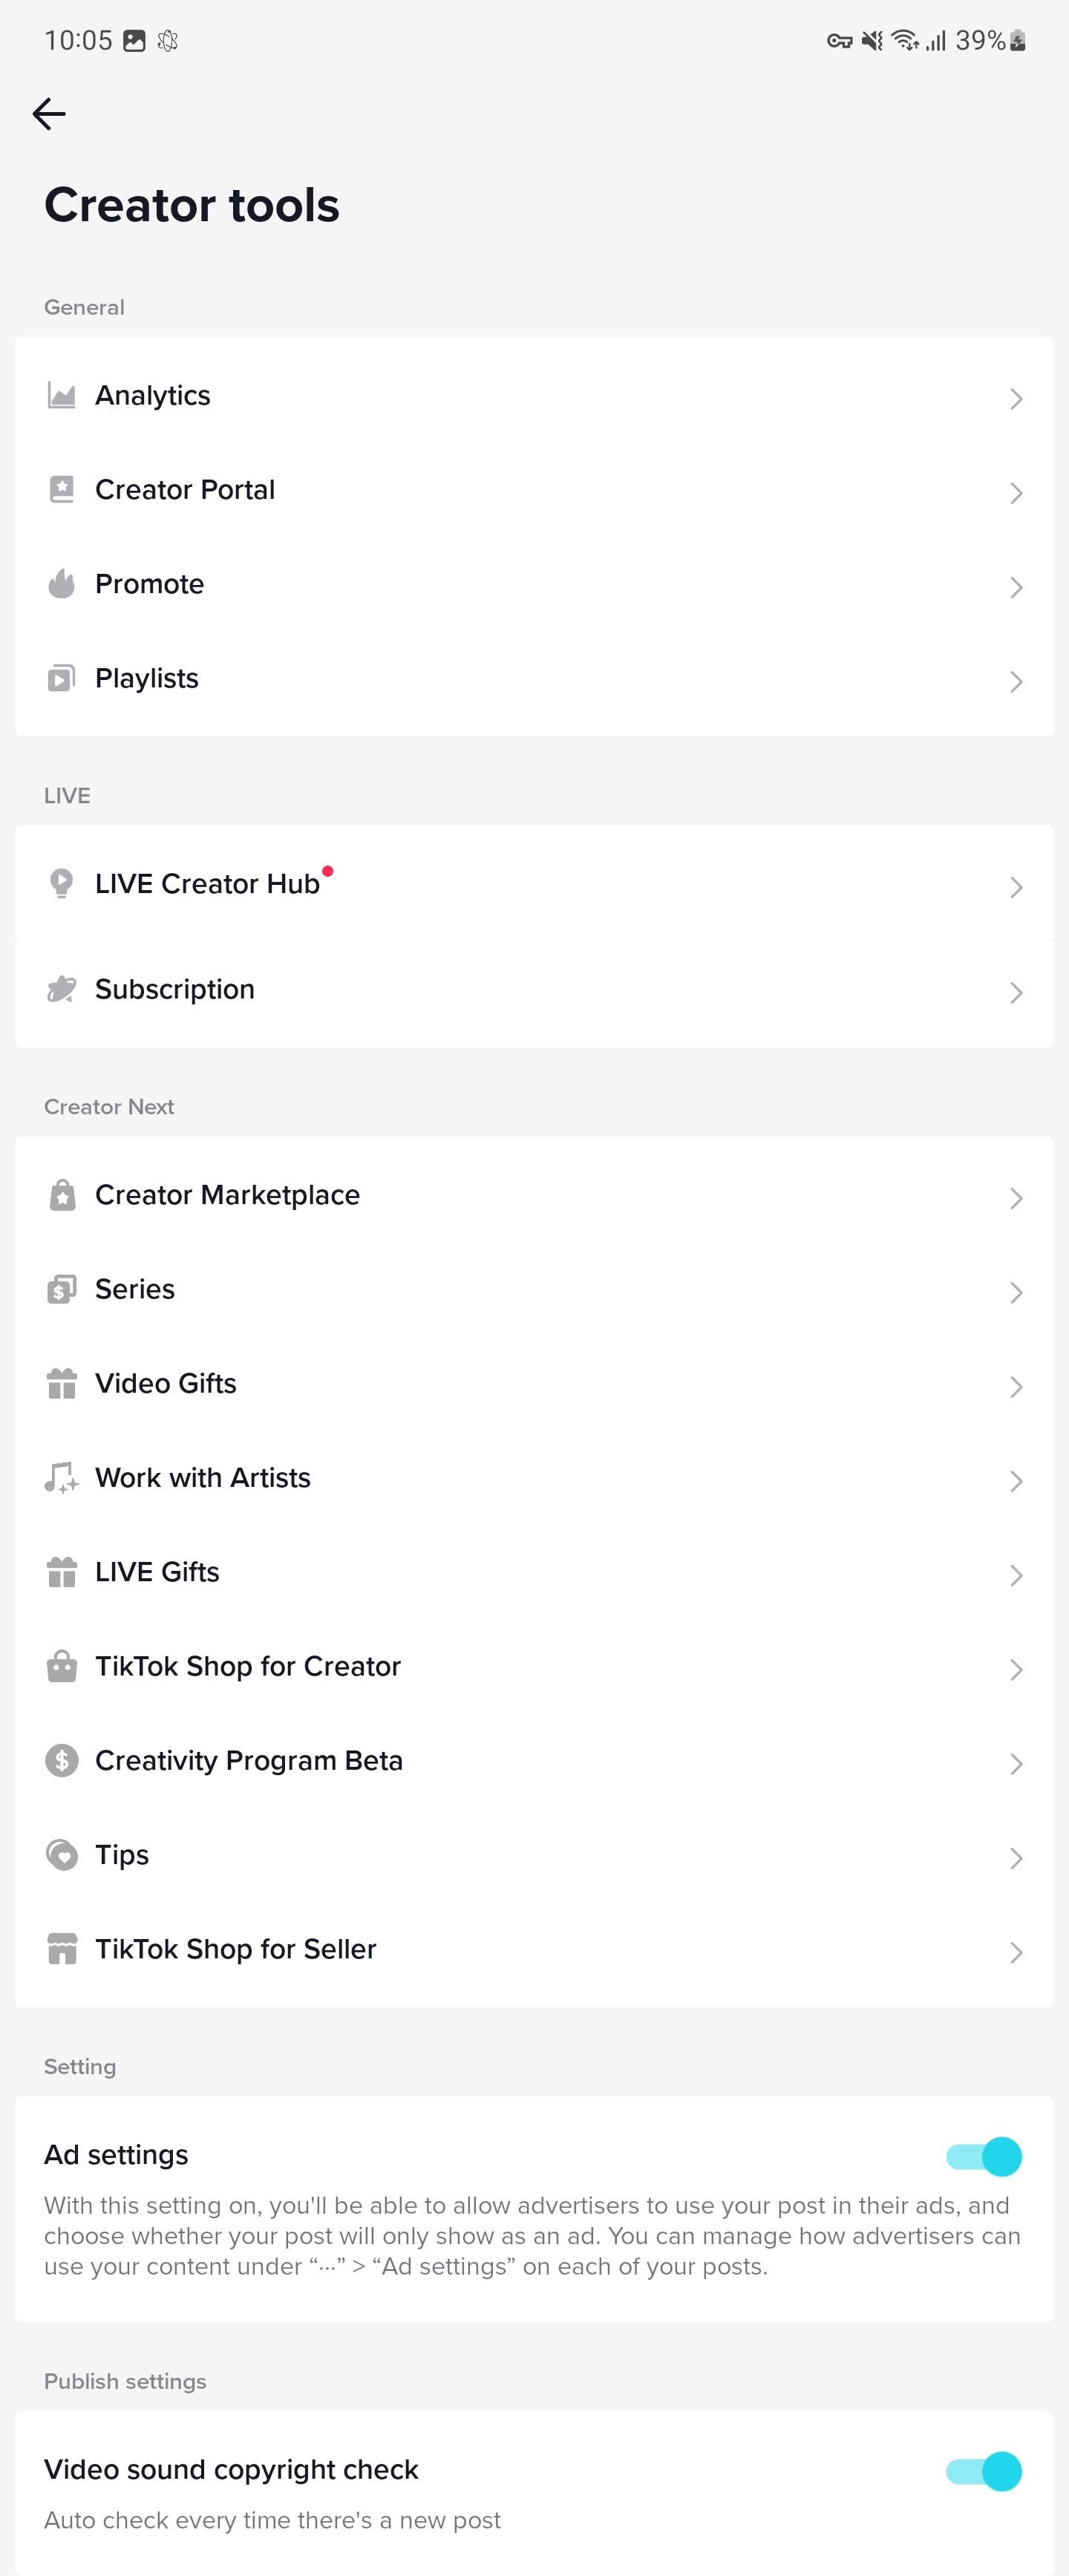Turn off Video sound copyright check toggle

[984, 2471]
